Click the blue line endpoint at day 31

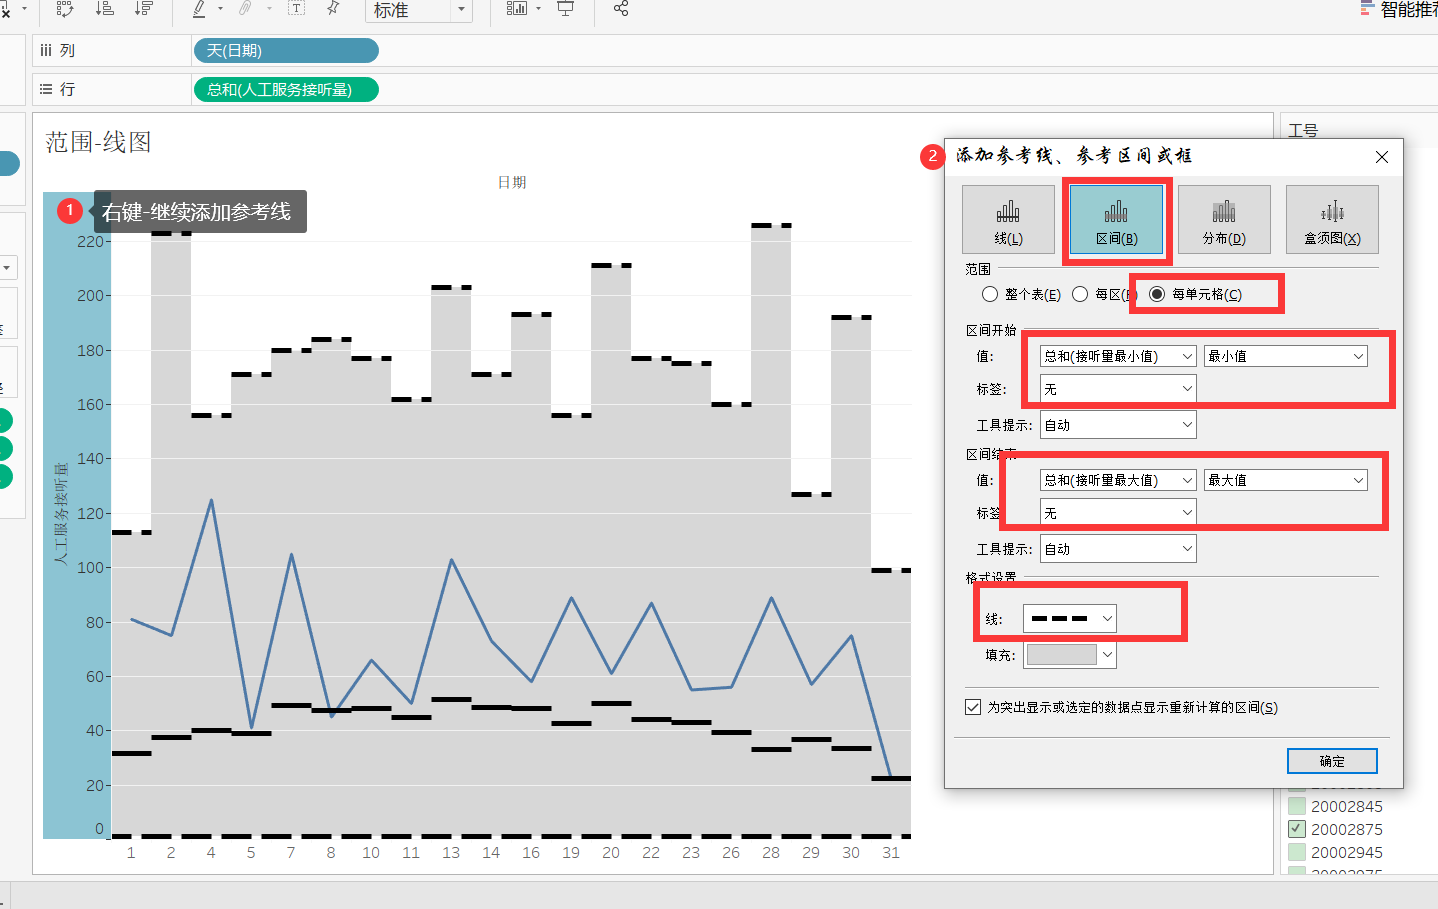tap(891, 777)
